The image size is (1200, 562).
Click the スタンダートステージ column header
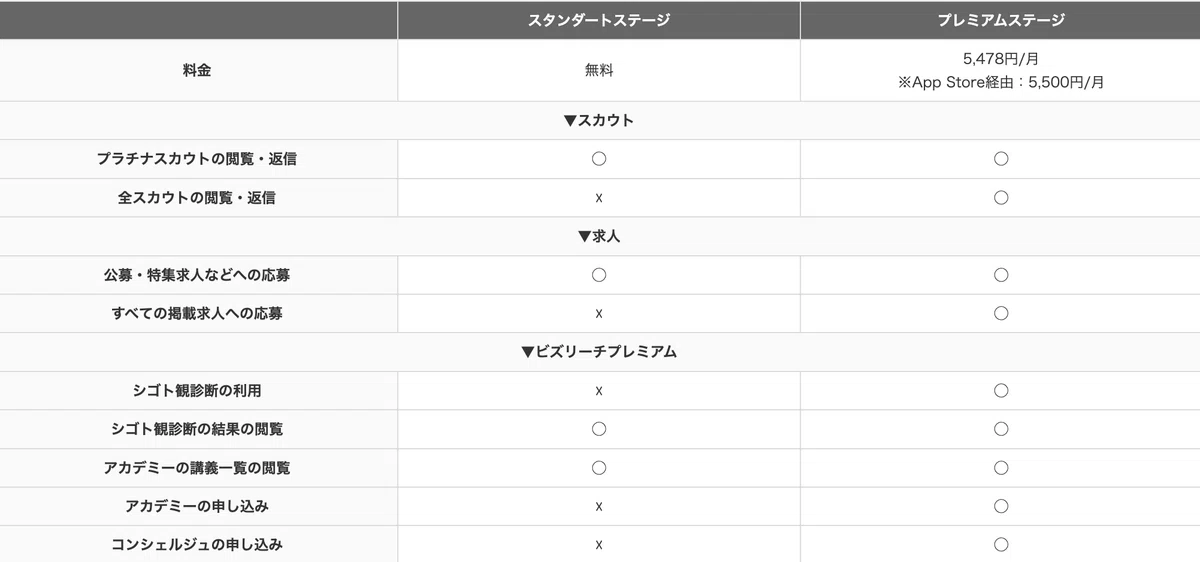pos(598,20)
